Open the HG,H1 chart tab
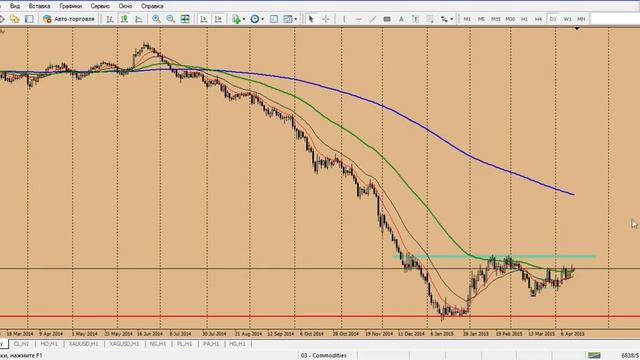 238,344
